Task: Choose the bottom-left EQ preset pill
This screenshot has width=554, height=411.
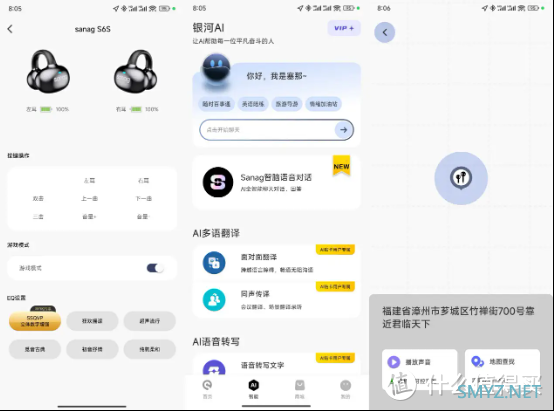Action: point(35,349)
